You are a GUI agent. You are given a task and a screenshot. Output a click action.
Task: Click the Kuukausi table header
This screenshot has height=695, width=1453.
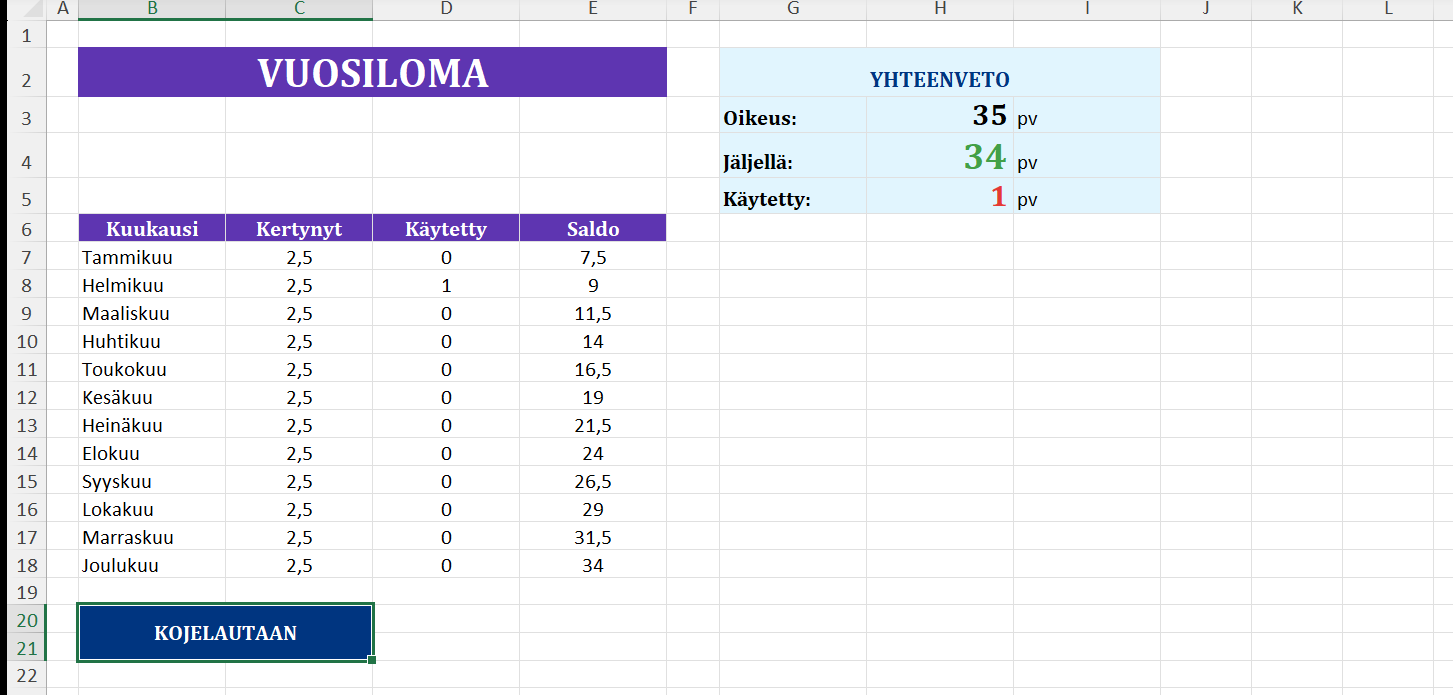click(x=152, y=229)
